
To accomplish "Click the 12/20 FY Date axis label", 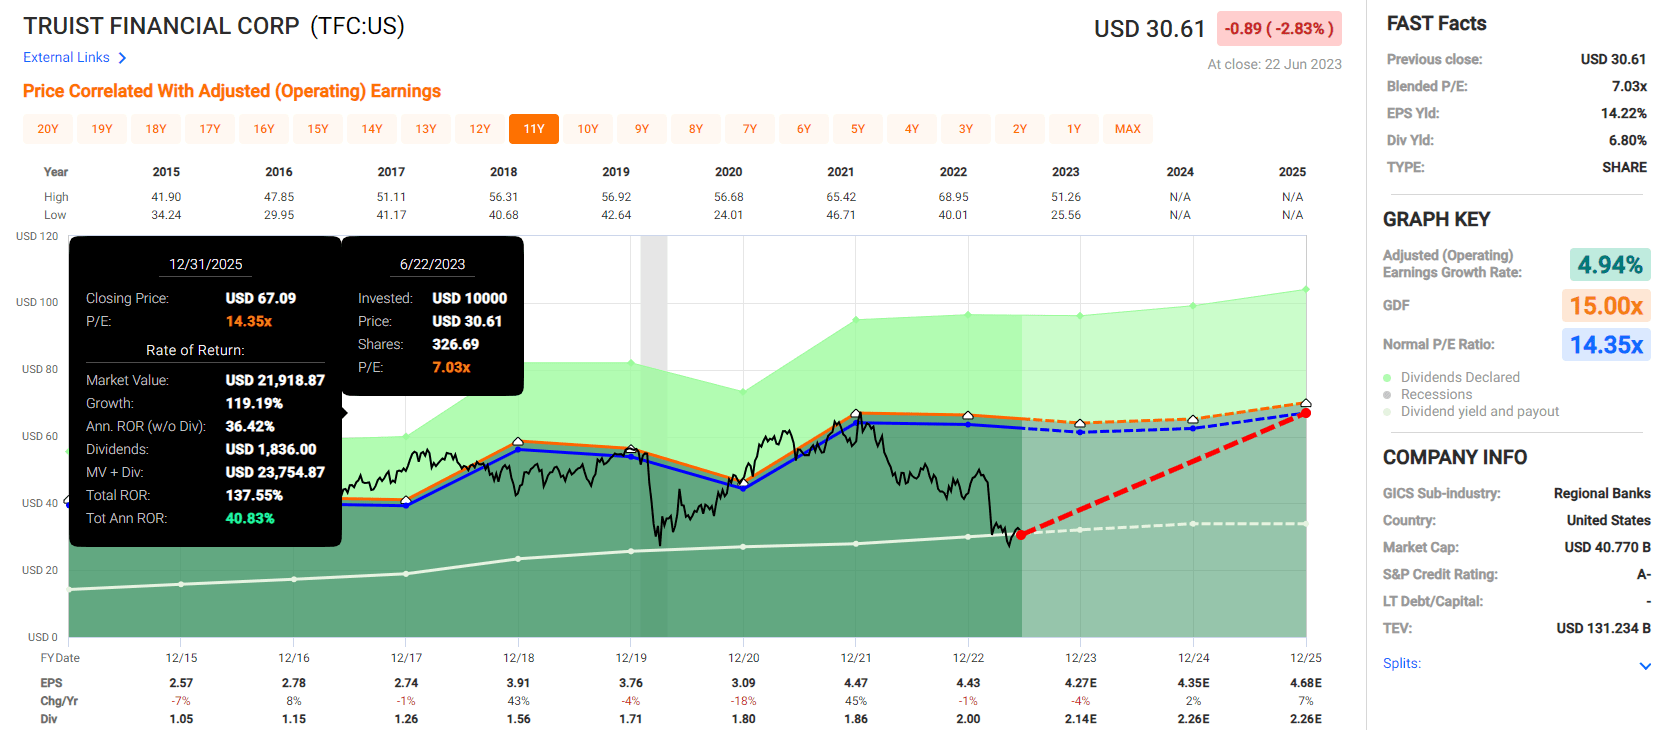I will 743,658.
